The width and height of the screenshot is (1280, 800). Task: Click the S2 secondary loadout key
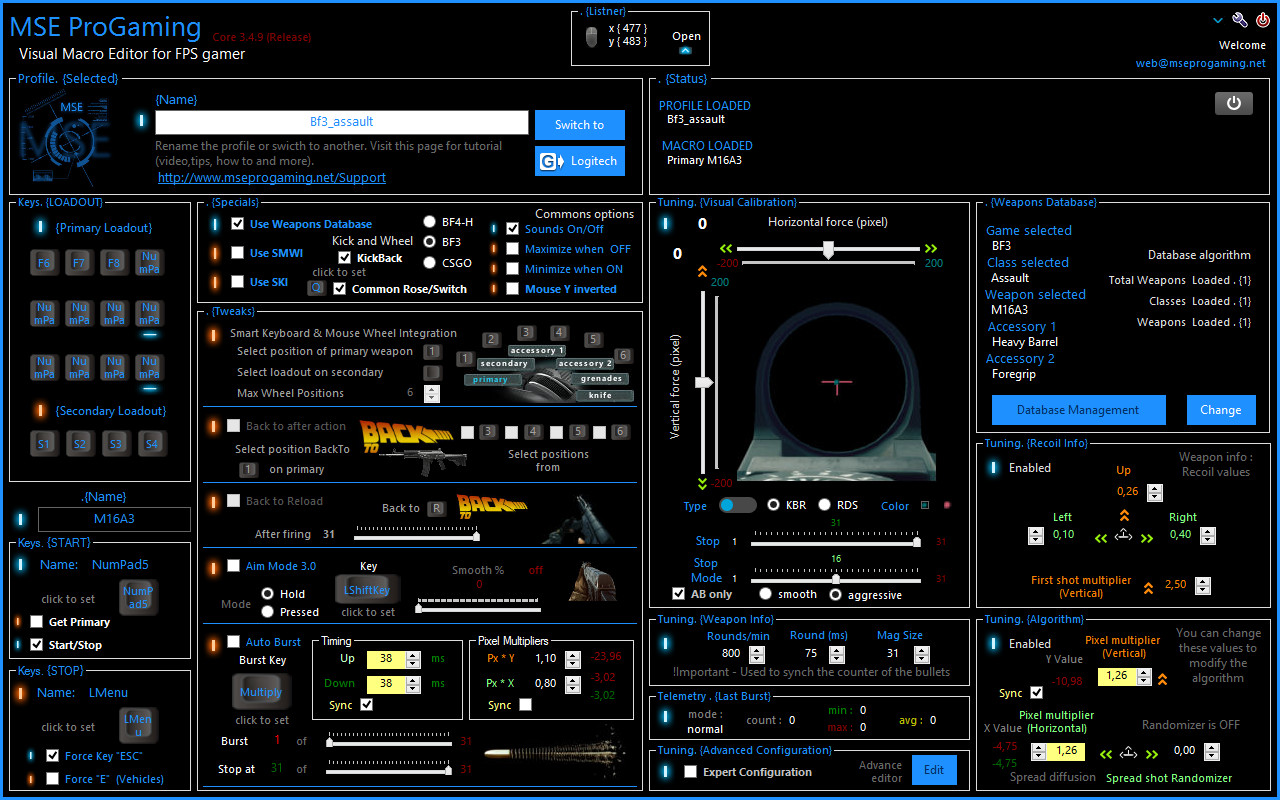tap(79, 443)
